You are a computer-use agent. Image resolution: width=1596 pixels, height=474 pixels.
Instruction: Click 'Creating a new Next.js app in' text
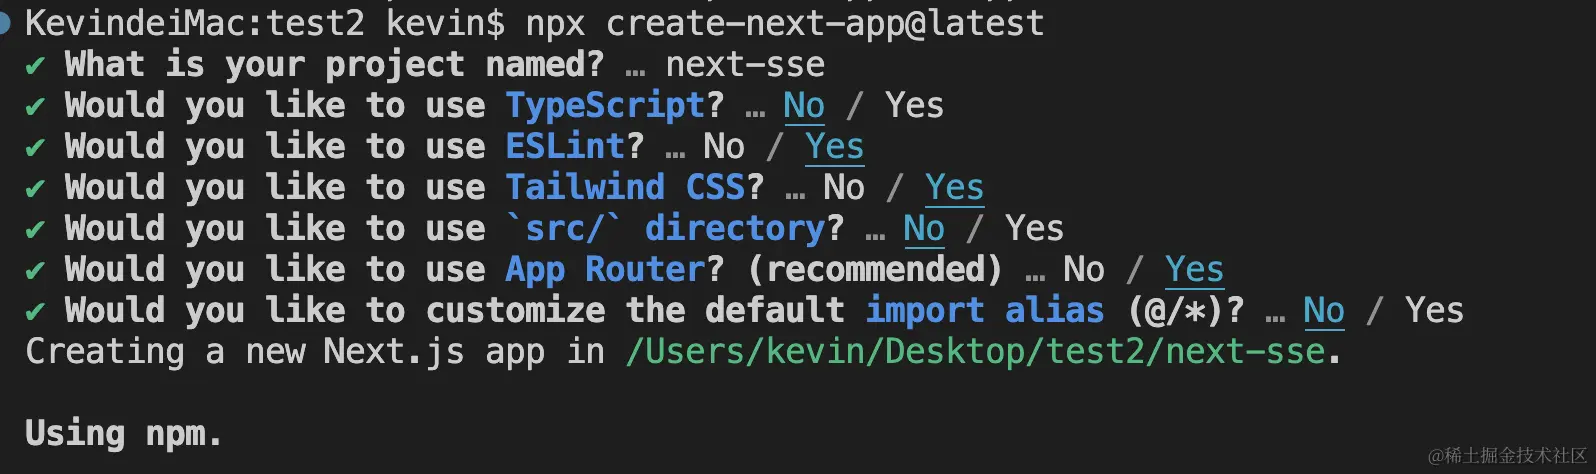click(315, 351)
